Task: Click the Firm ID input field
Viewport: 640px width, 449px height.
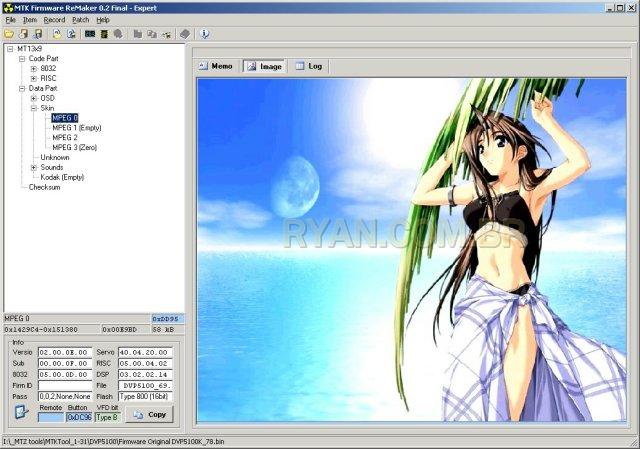Action: [65, 385]
